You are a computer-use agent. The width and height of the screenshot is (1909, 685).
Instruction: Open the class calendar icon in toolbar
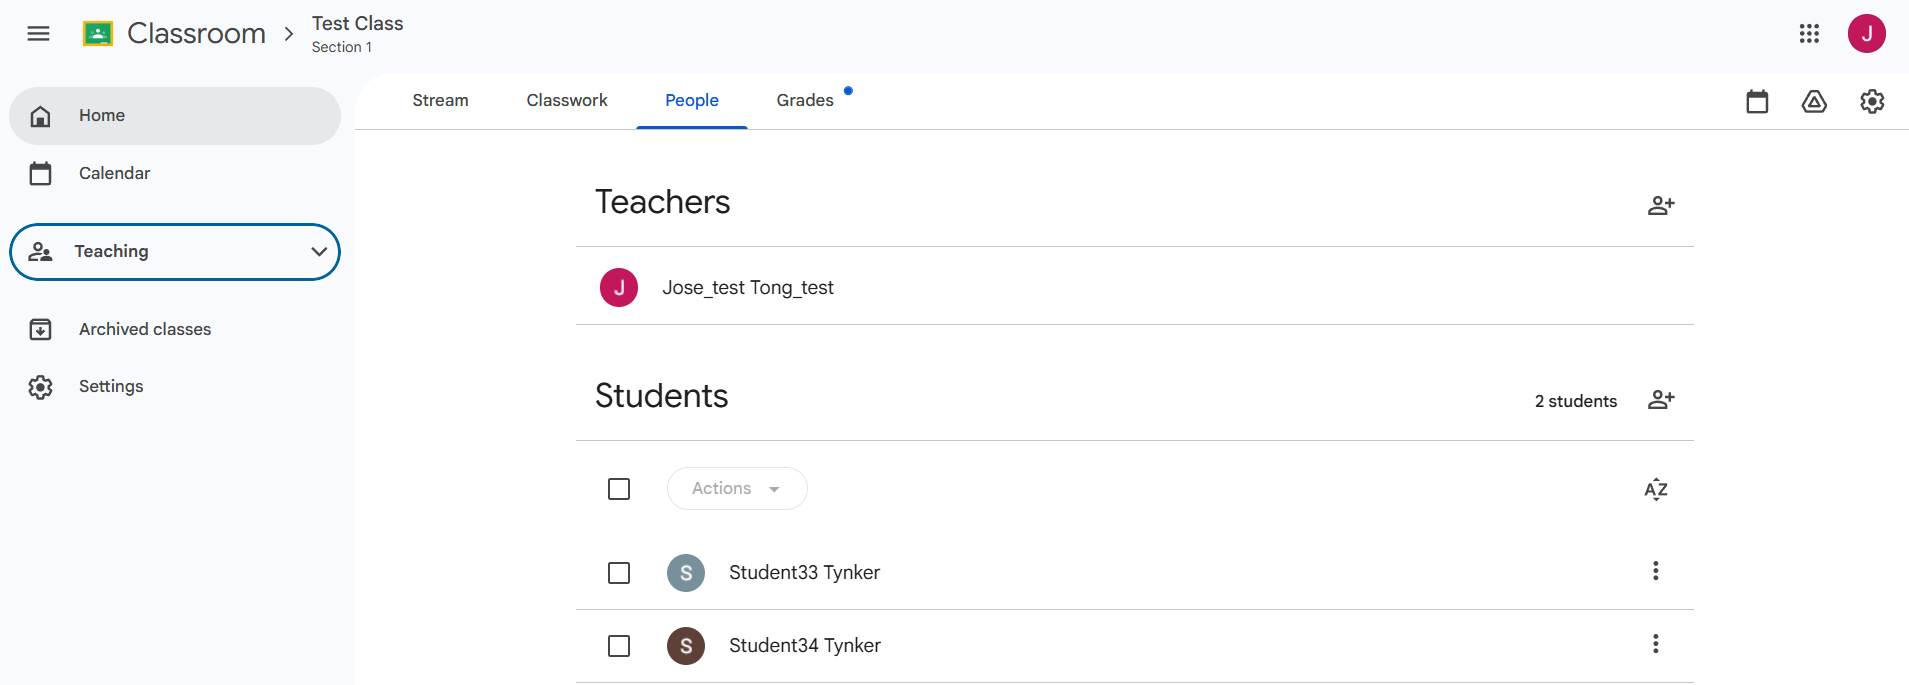point(1757,101)
